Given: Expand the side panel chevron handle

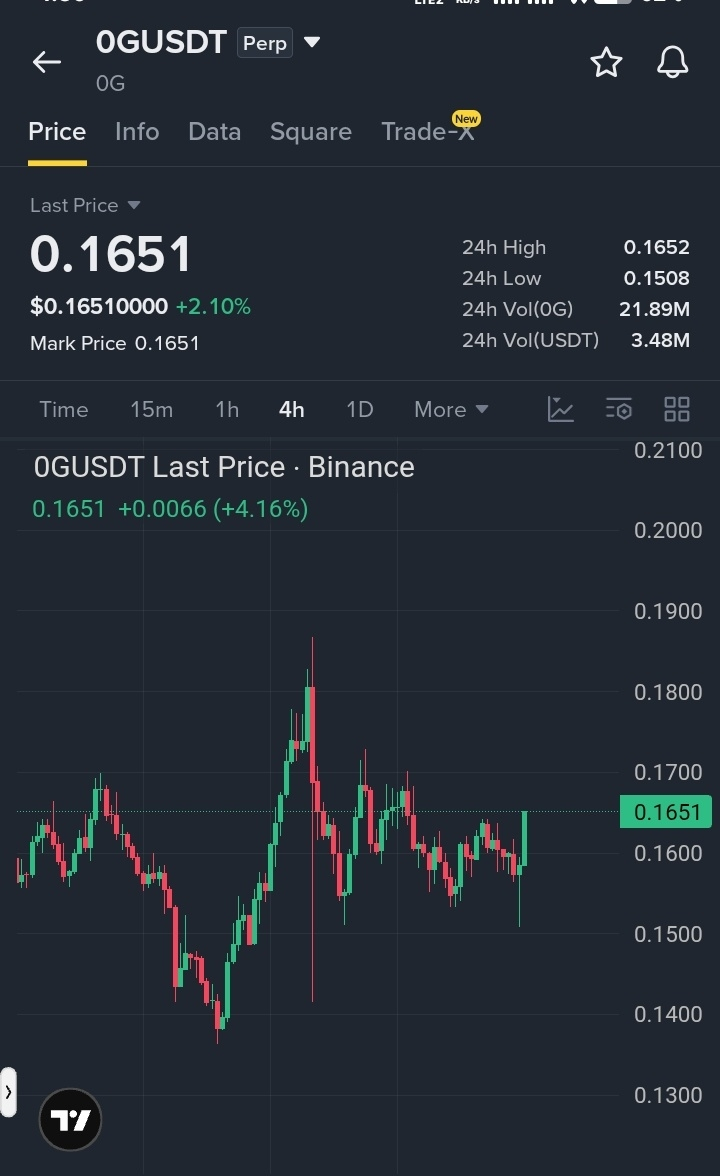Looking at the screenshot, I should (x=8, y=1092).
